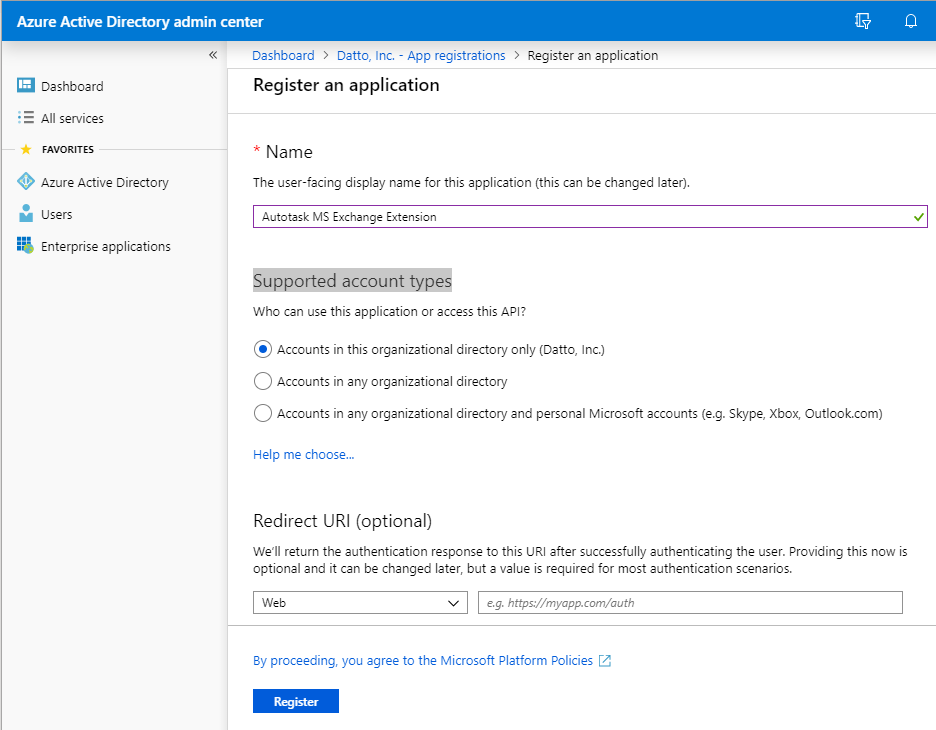Open the Microsoft Platform Policies link
Screen dimensions: 936x730
click(x=423, y=661)
